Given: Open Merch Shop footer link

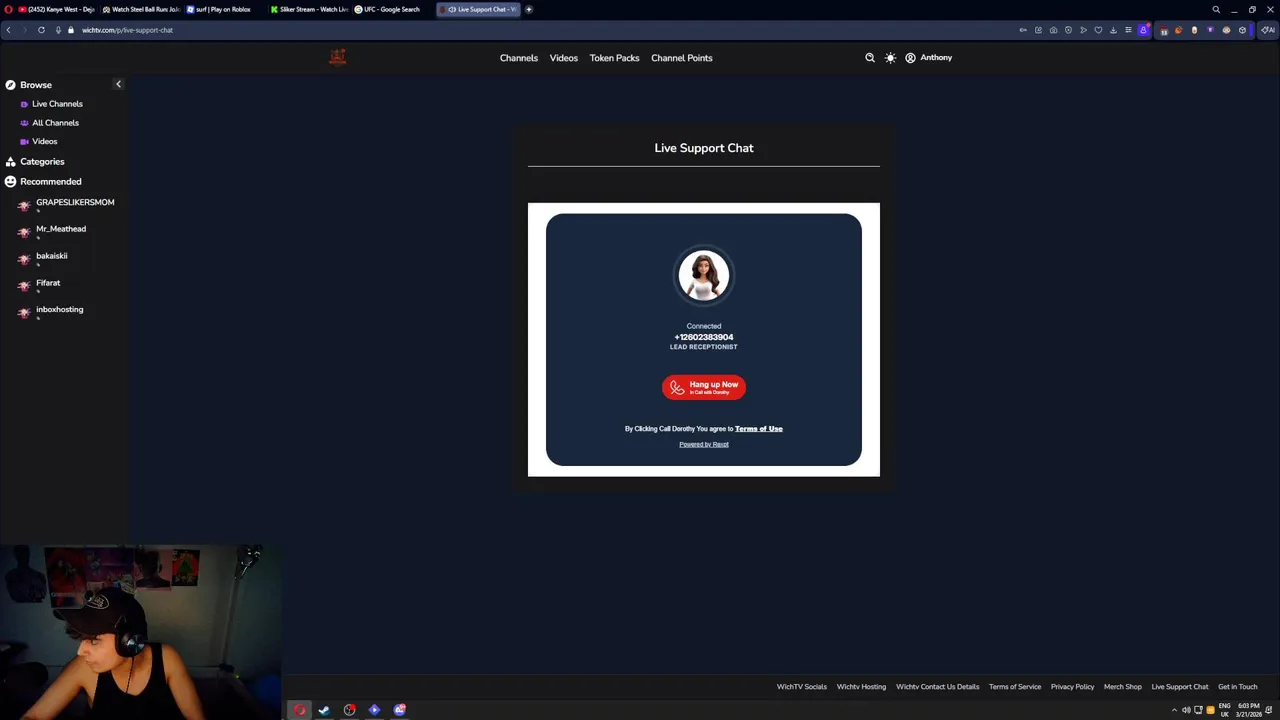Looking at the screenshot, I should 1123,687.
